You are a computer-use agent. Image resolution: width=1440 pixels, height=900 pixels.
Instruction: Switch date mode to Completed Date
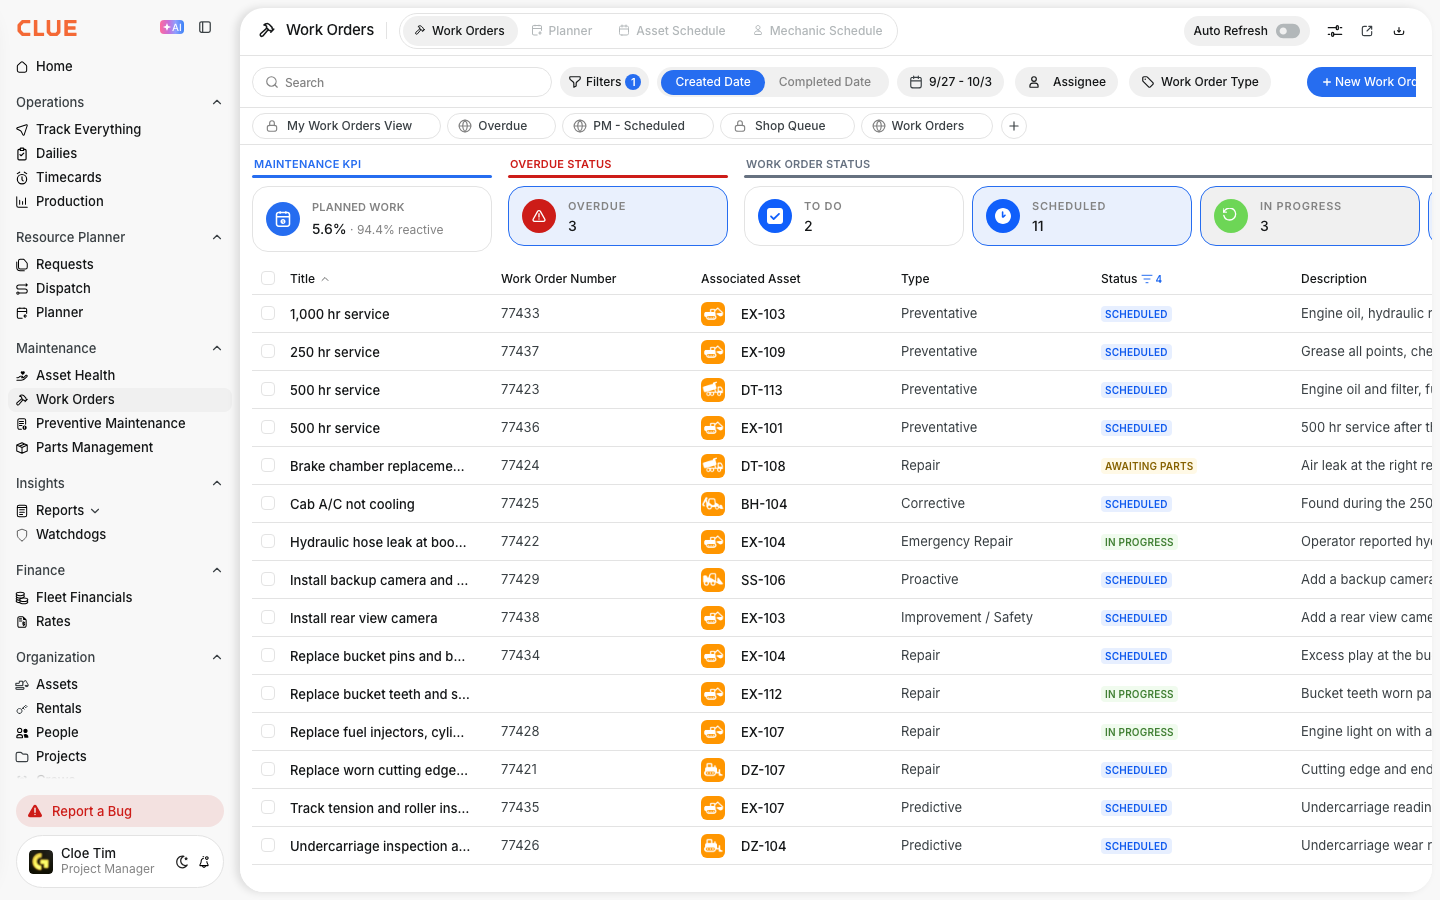coord(825,82)
